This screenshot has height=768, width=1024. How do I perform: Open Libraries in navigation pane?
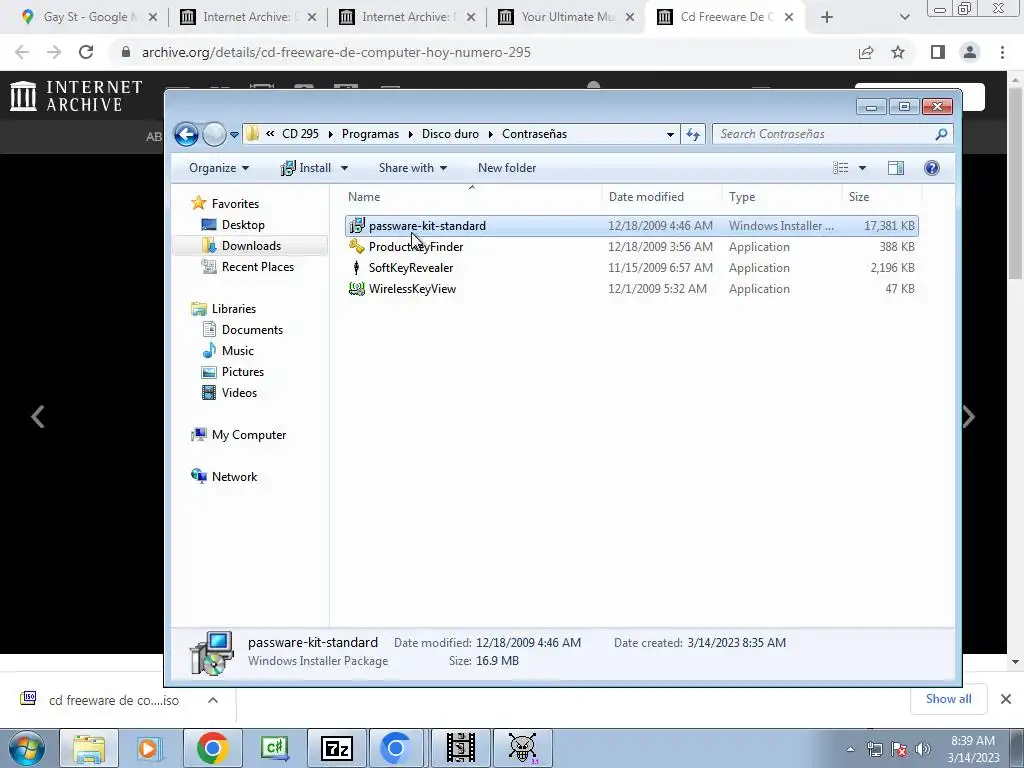tap(234, 309)
